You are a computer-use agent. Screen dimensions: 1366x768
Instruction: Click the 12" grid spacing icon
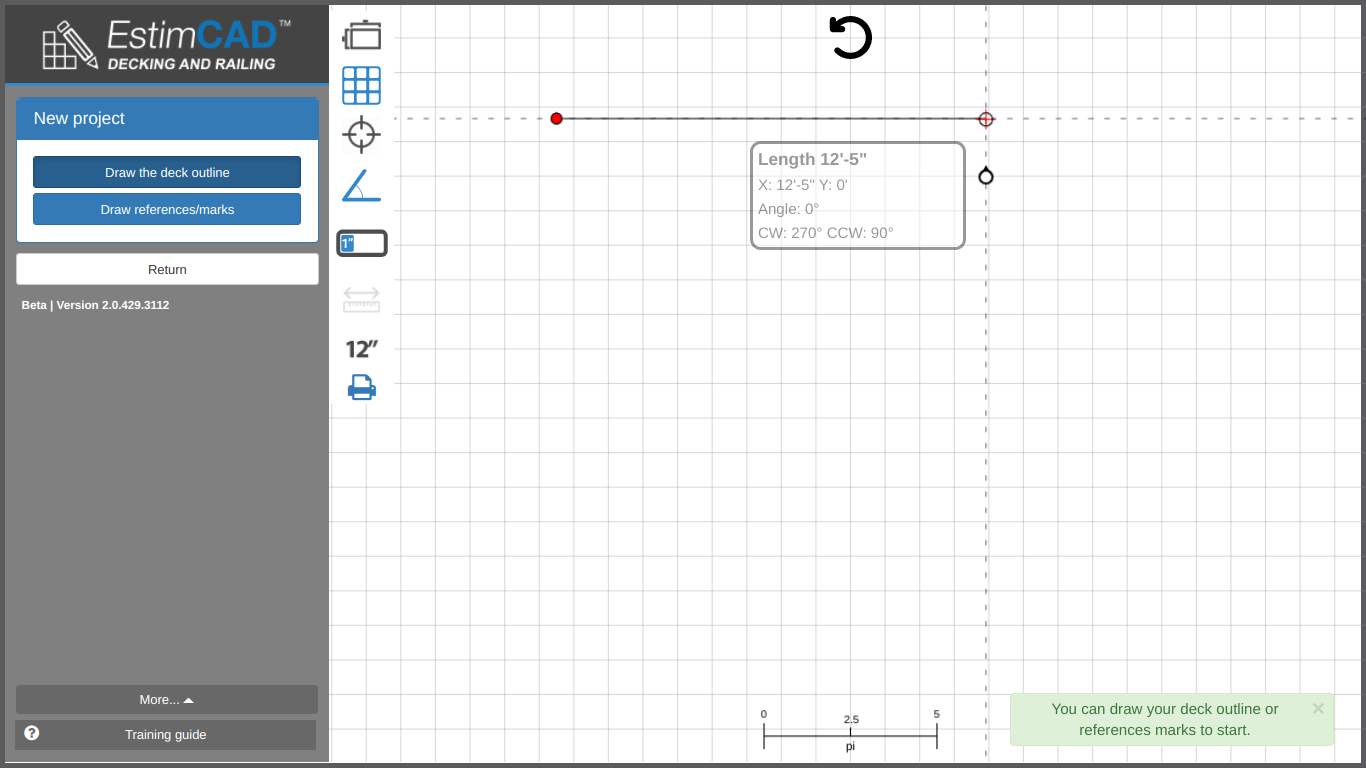tap(362, 349)
